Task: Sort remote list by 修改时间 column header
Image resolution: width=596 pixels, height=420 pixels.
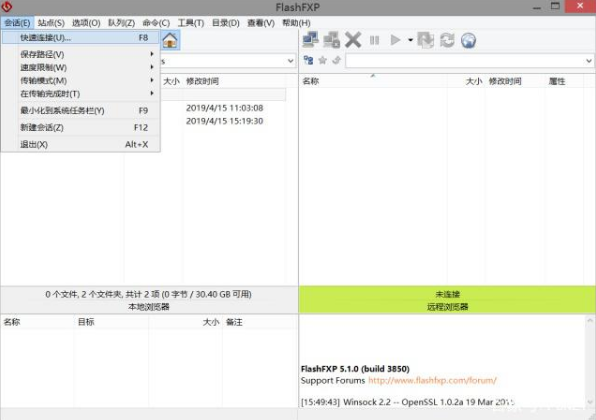Action: click(515, 81)
